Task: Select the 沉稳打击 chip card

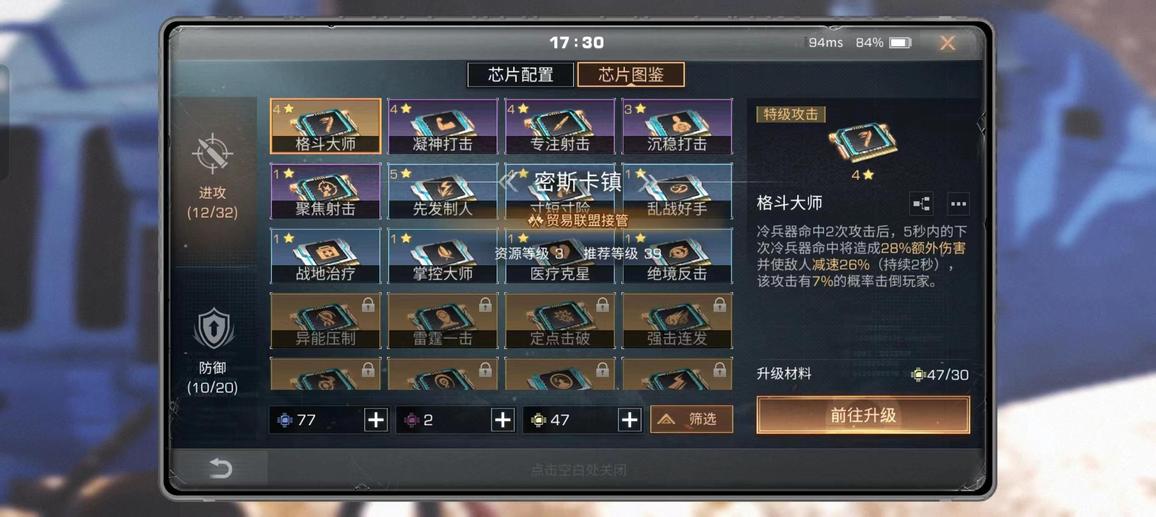Action: (x=678, y=126)
